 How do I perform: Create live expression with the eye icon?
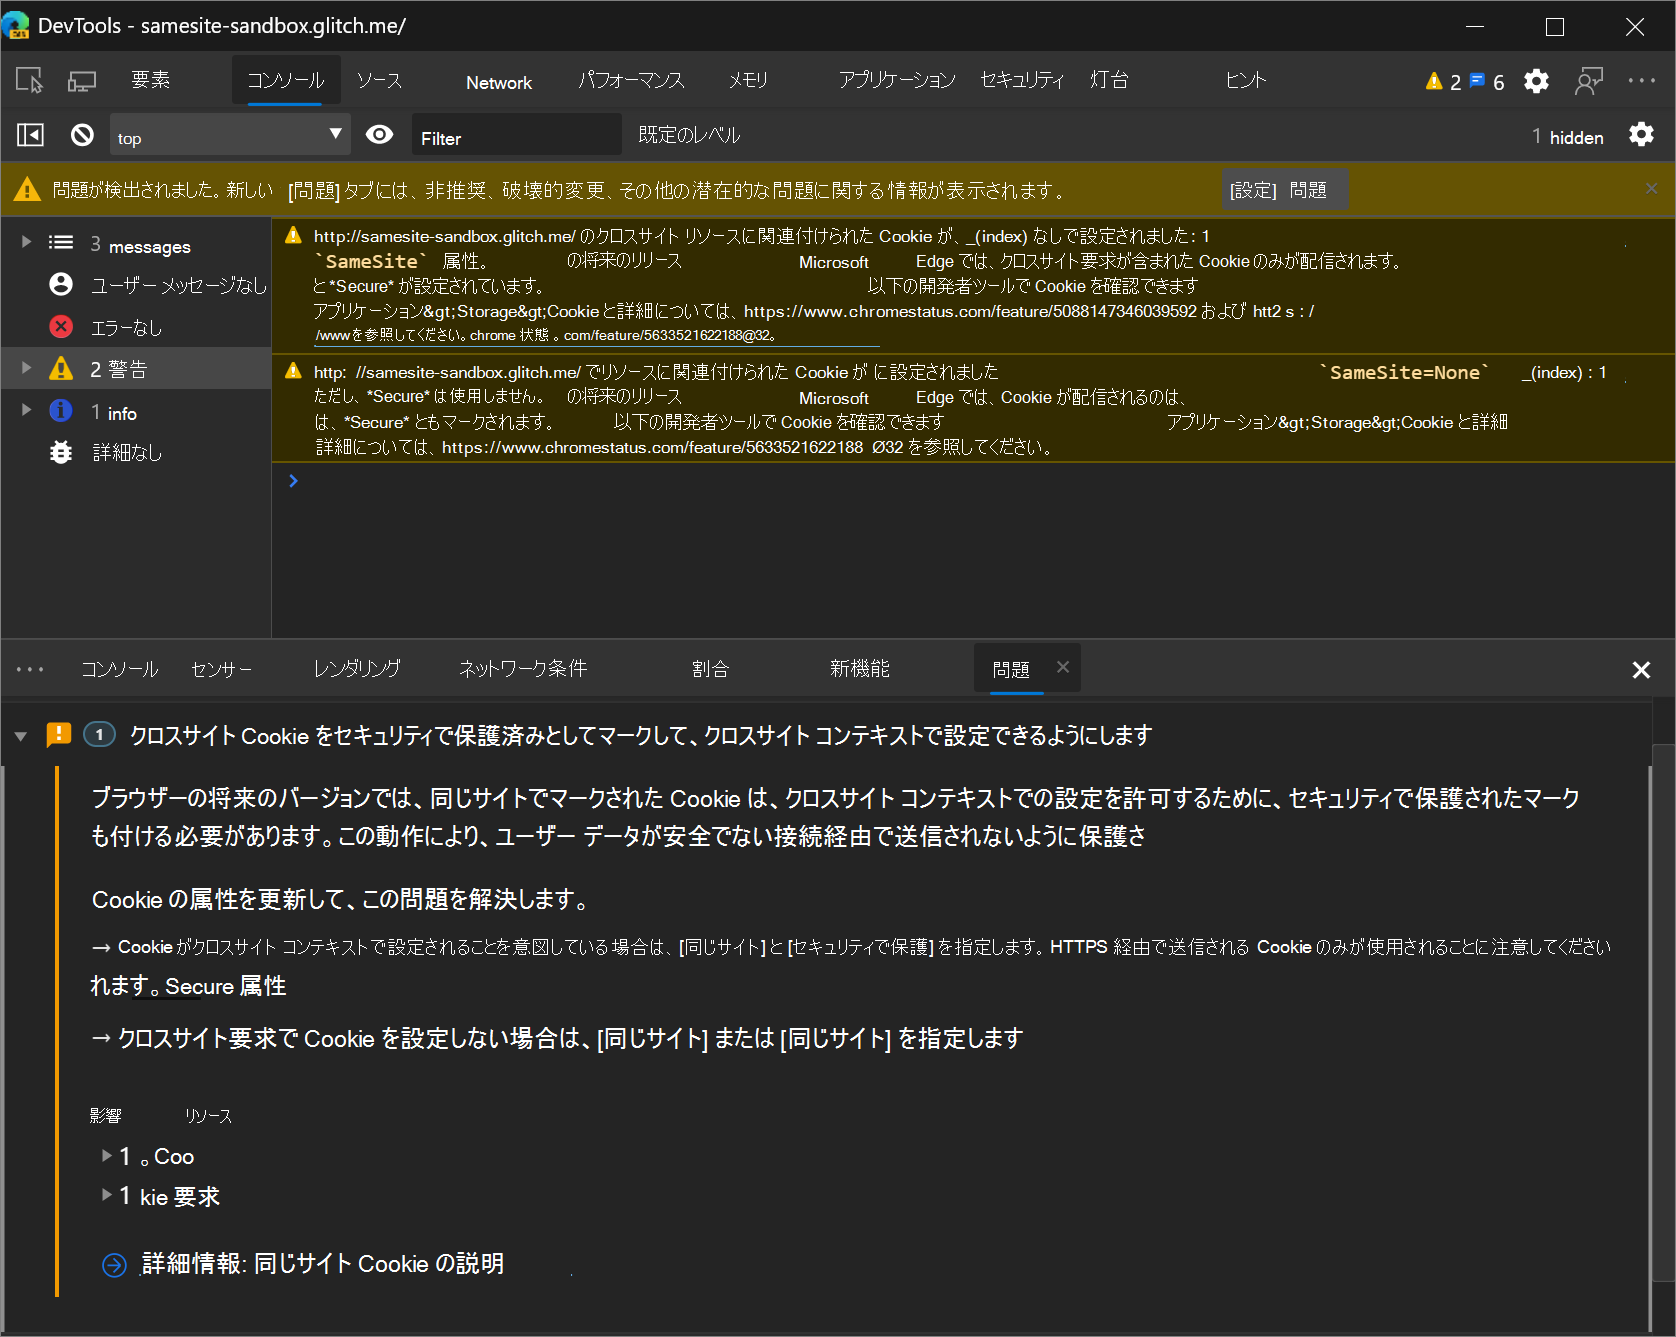379,134
